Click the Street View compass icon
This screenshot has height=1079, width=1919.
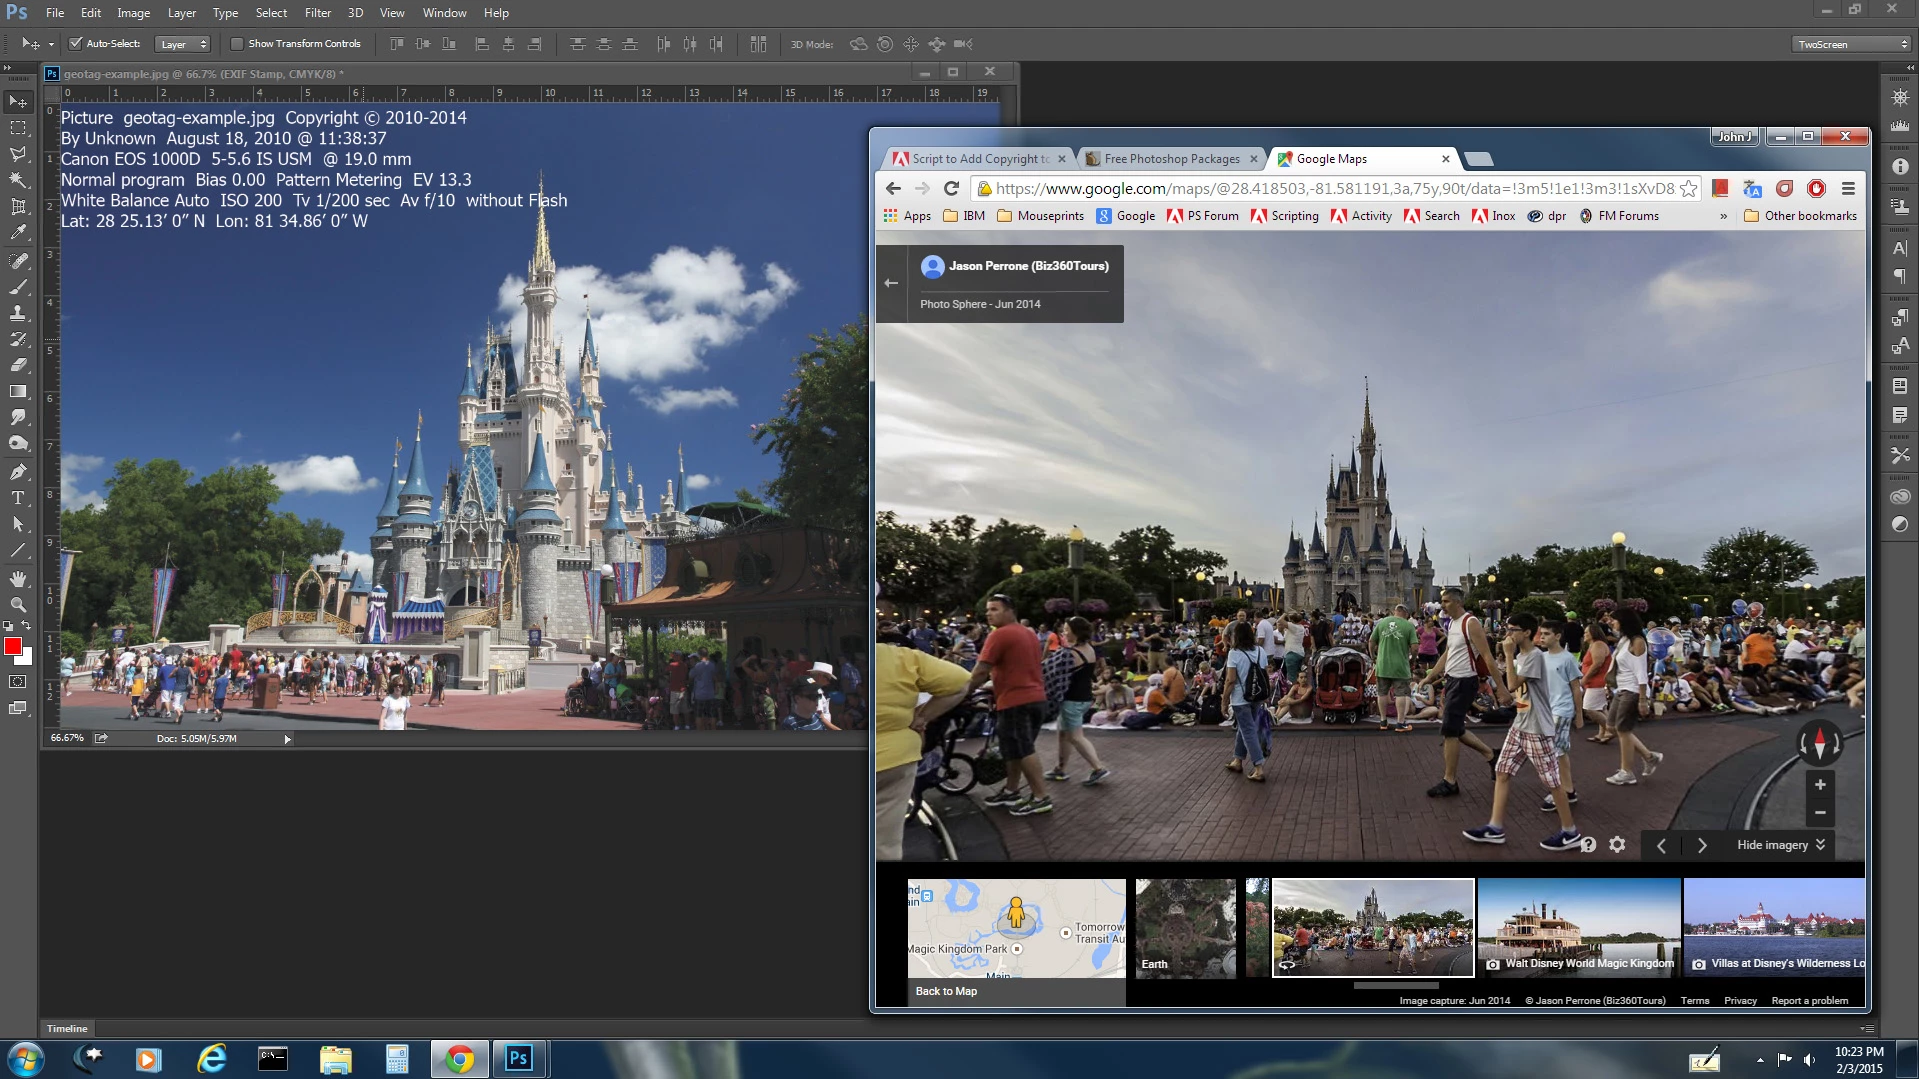pos(1819,743)
